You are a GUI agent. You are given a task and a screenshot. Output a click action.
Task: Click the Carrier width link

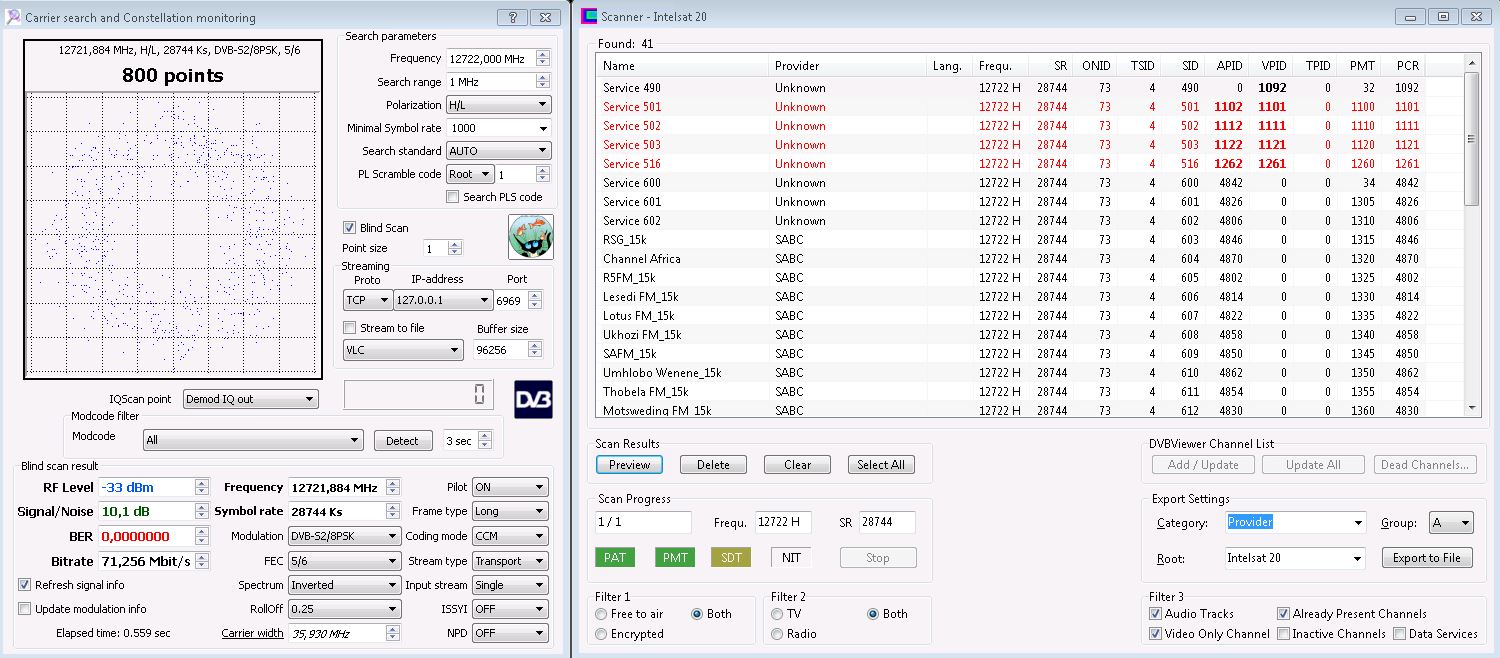click(x=252, y=633)
